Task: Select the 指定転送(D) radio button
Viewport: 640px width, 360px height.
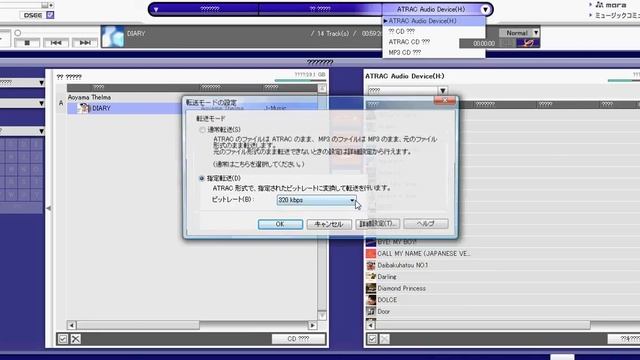Action: [202, 178]
